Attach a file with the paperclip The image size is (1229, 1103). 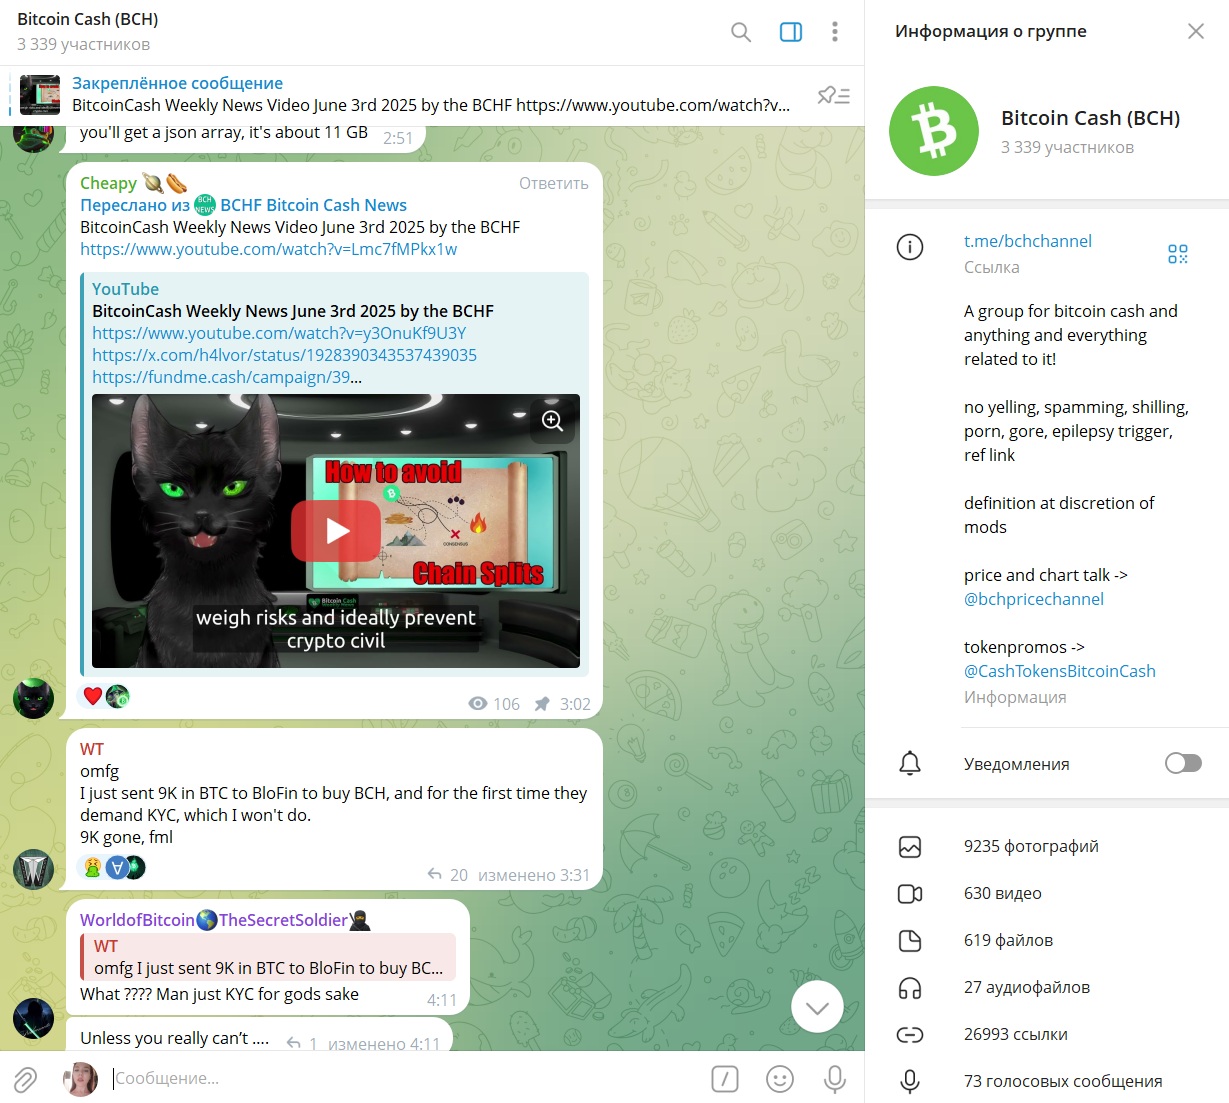(25, 1079)
